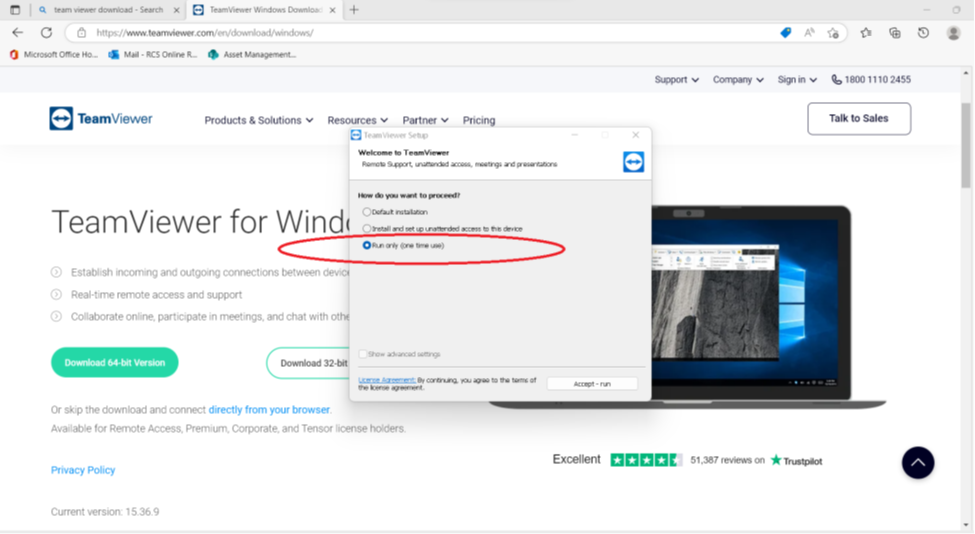Open tab actions menu icon at far left
This screenshot has width=975, height=534.
[15, 9]
